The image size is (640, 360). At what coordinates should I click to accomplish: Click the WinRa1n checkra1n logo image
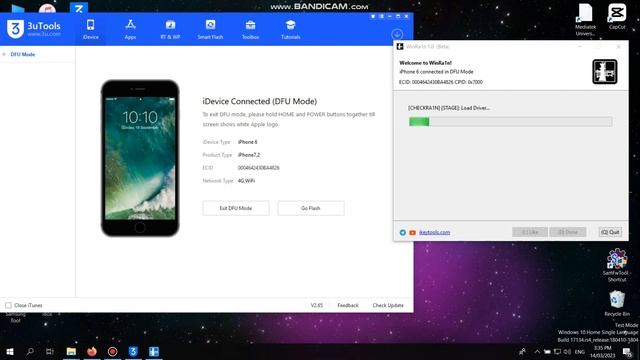tap(604, 72)
